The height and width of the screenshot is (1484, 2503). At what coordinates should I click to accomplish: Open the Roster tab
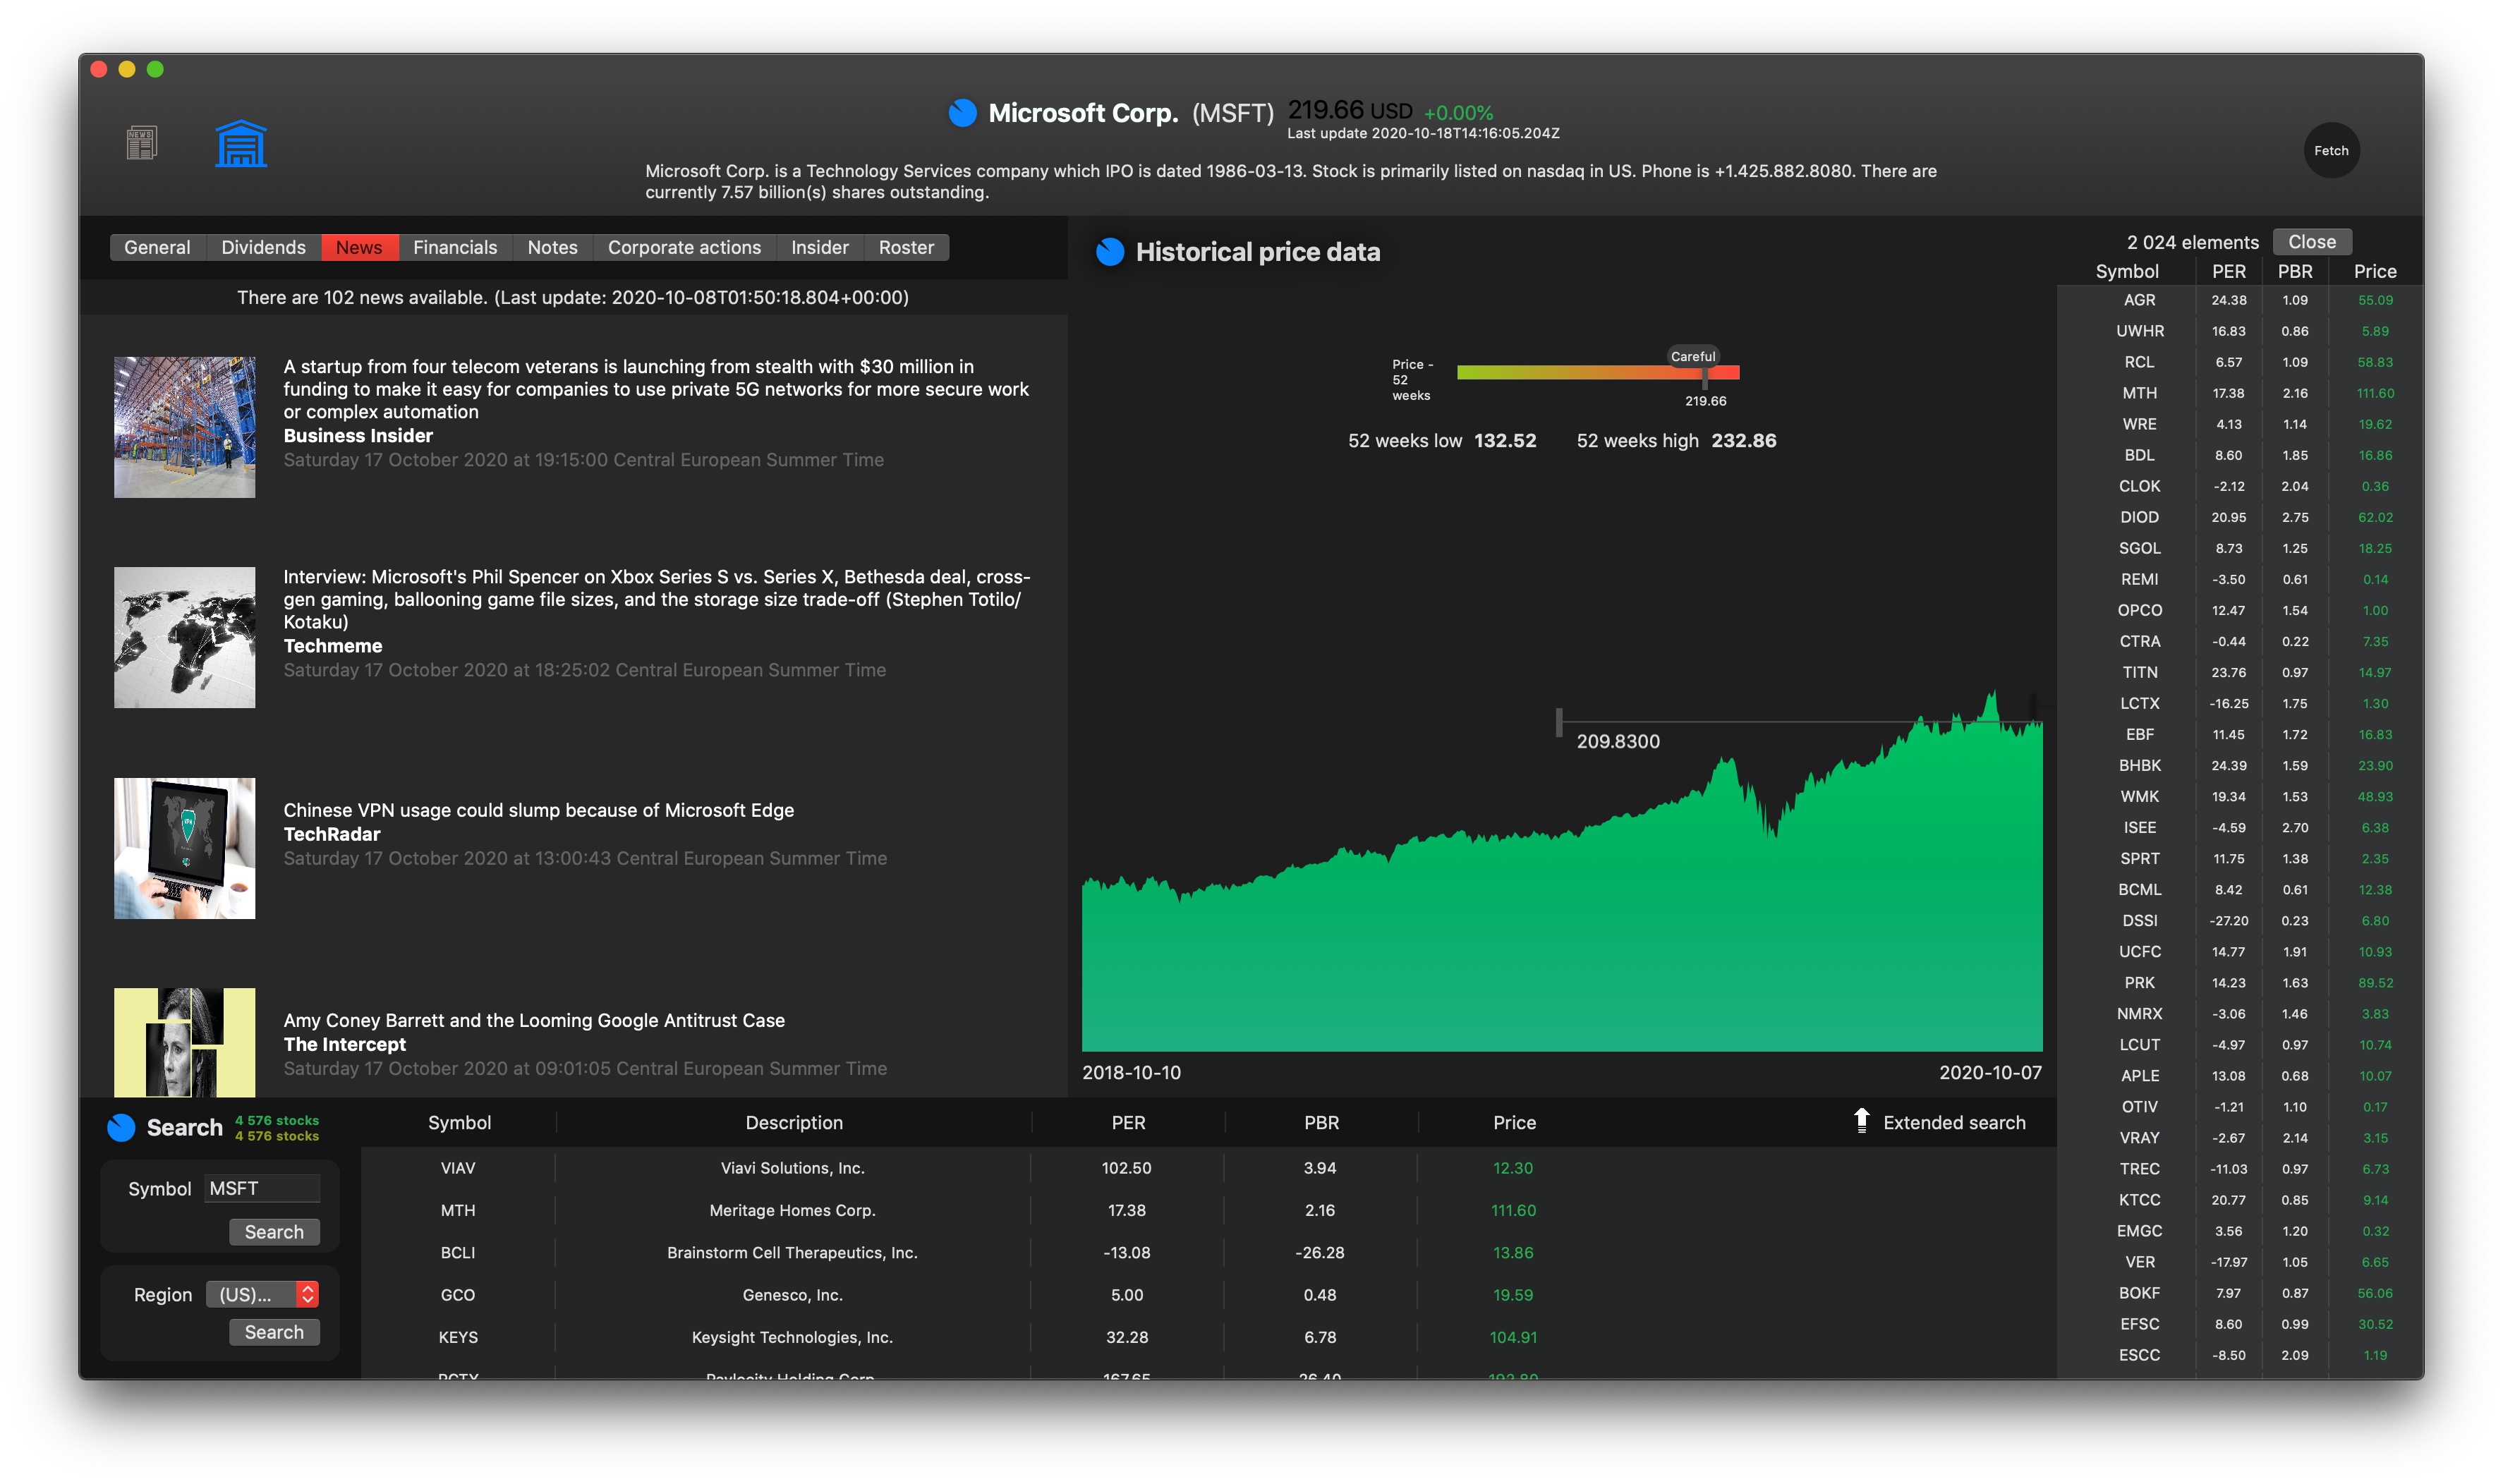click(906, 247)
